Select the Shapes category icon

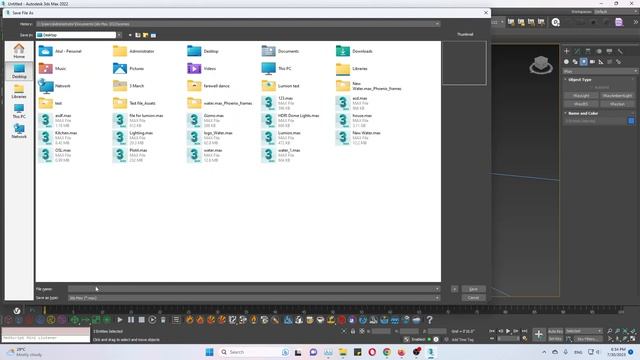coord(575,62)
